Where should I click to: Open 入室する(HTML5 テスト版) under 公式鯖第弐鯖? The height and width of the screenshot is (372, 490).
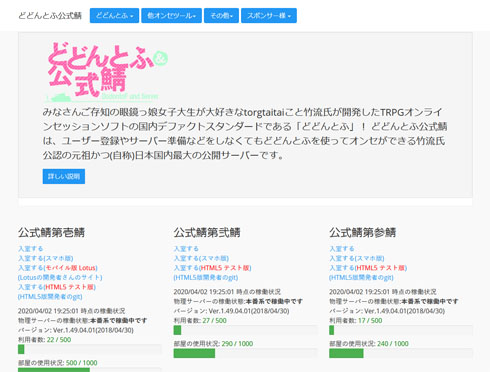pyautogui.click(x=213, y=268)
